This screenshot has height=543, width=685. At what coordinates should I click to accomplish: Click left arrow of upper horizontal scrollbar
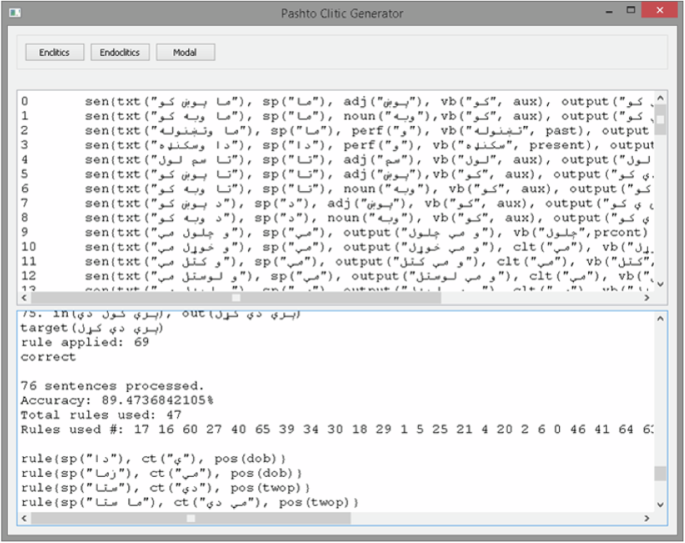[25, 298]
